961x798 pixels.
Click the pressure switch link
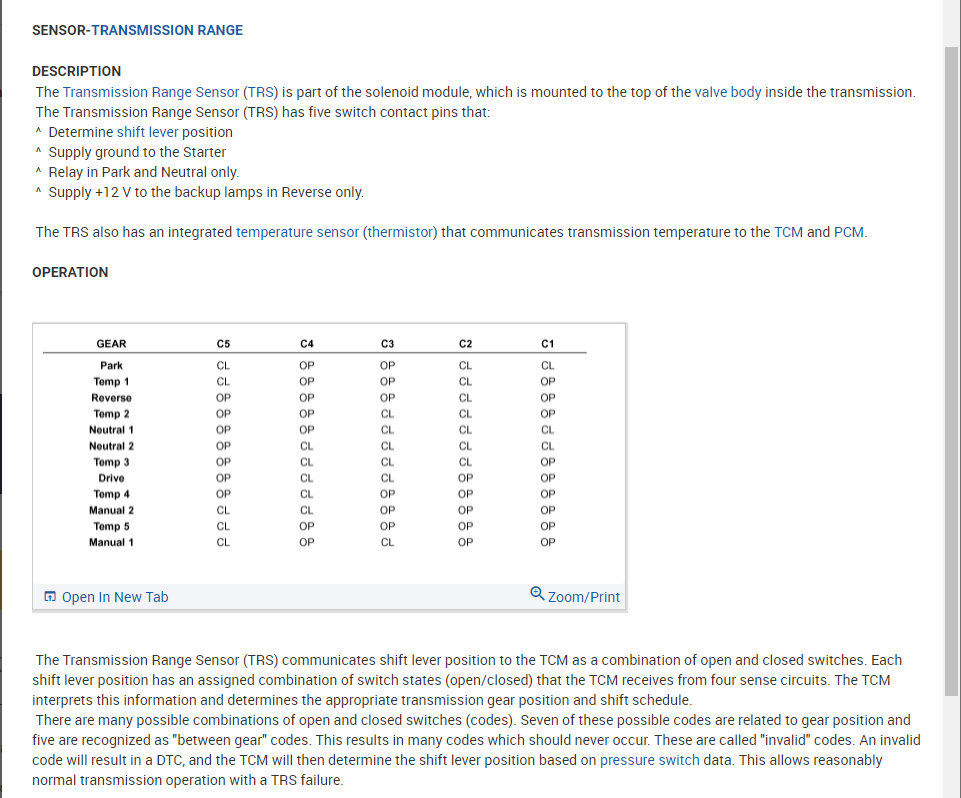click(650, 760)
